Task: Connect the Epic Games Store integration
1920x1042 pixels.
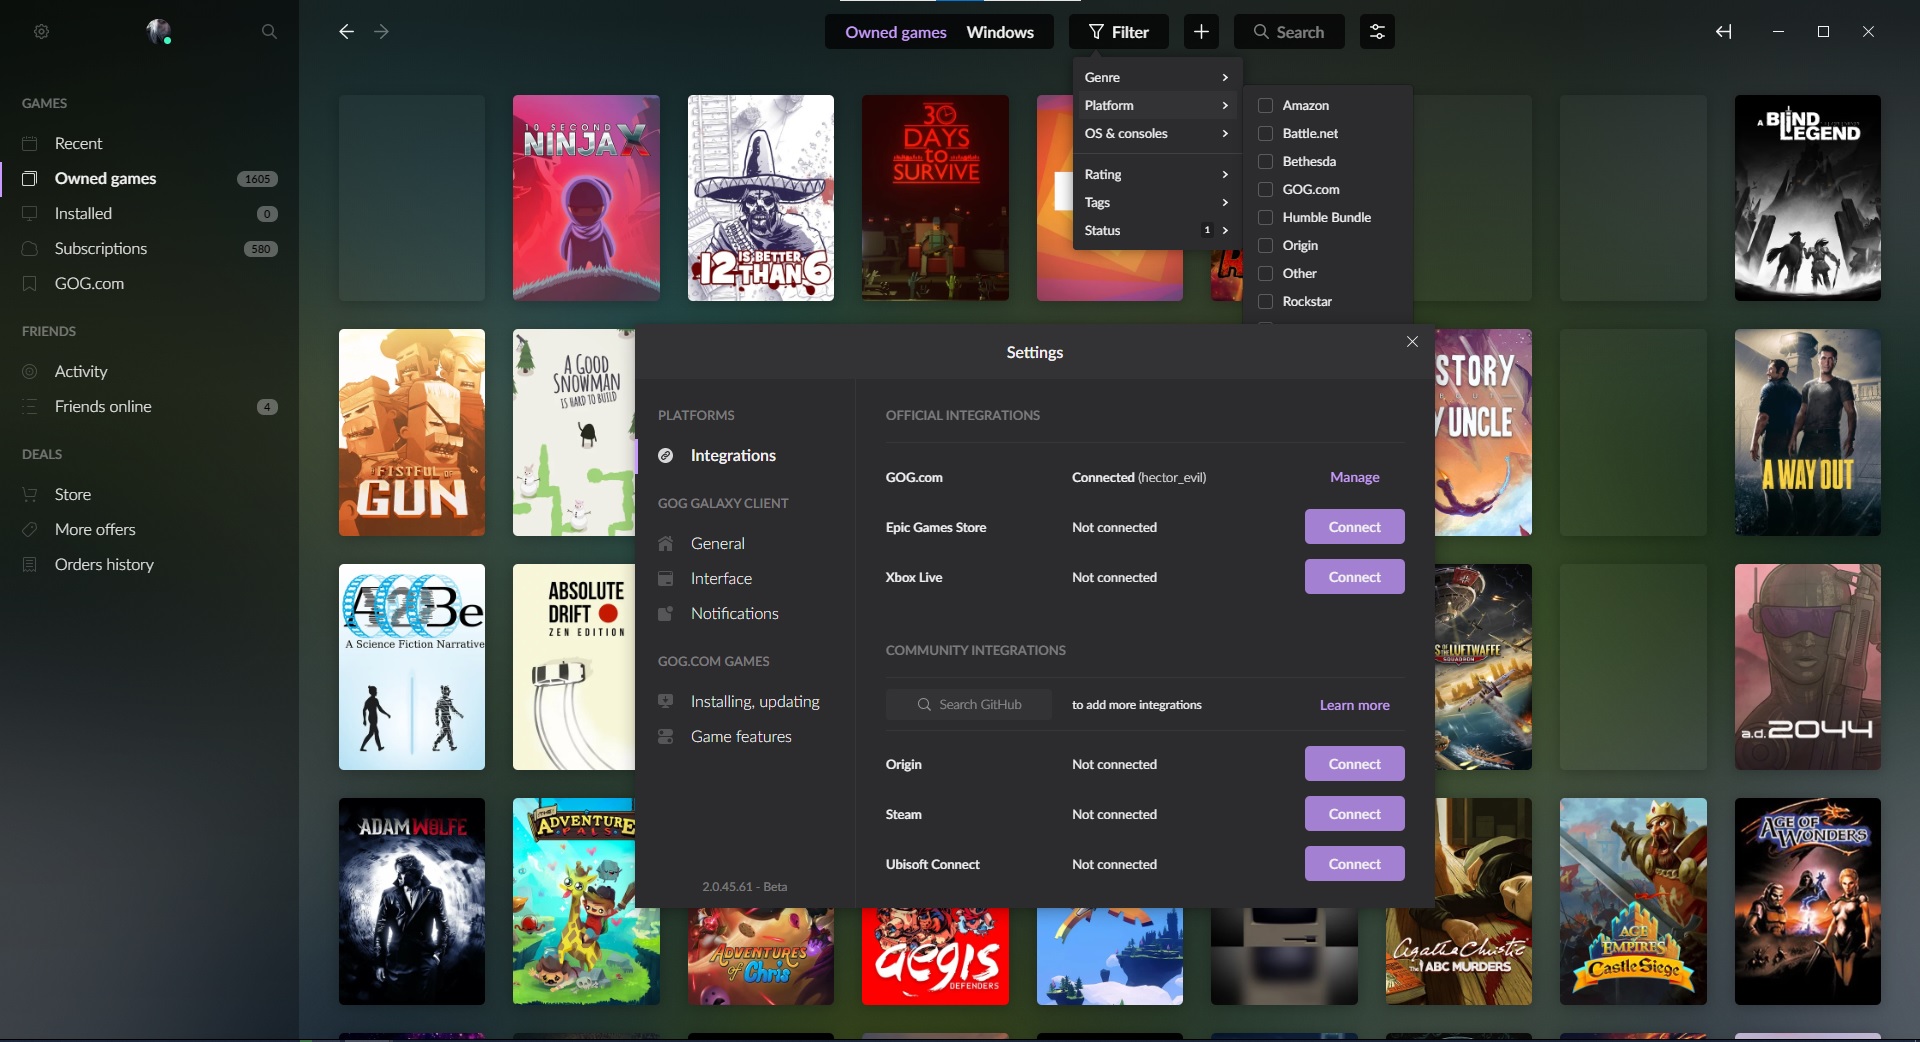Action: pyautogui.click(x=1354, y=527)
